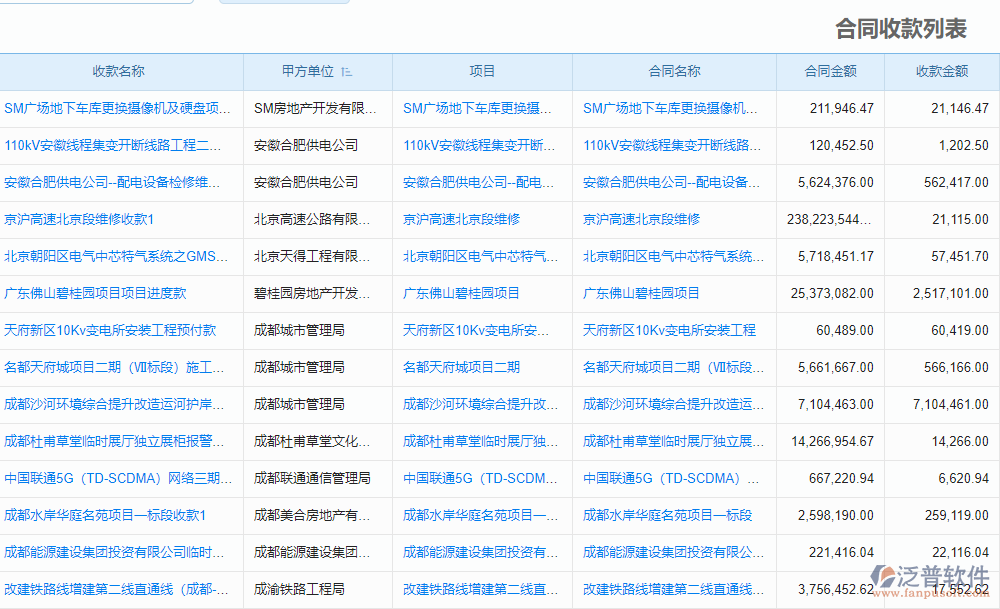Click the 收款名称 column header
1000x609 pixels.
(x=118, y=71)
